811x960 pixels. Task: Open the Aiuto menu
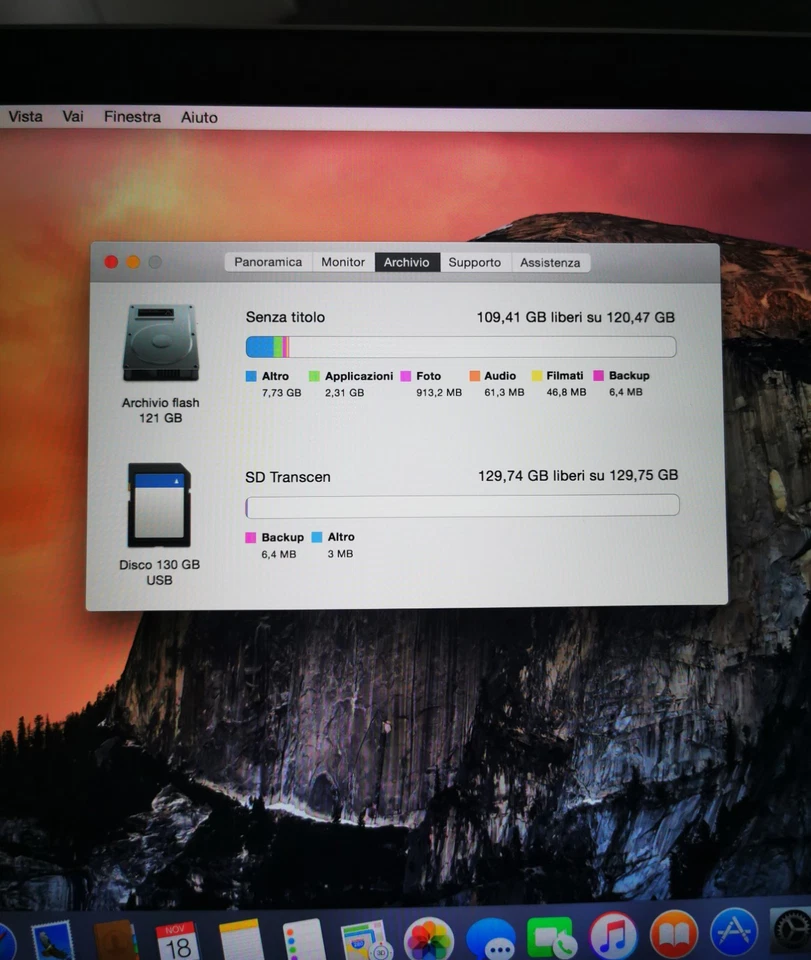198,117
